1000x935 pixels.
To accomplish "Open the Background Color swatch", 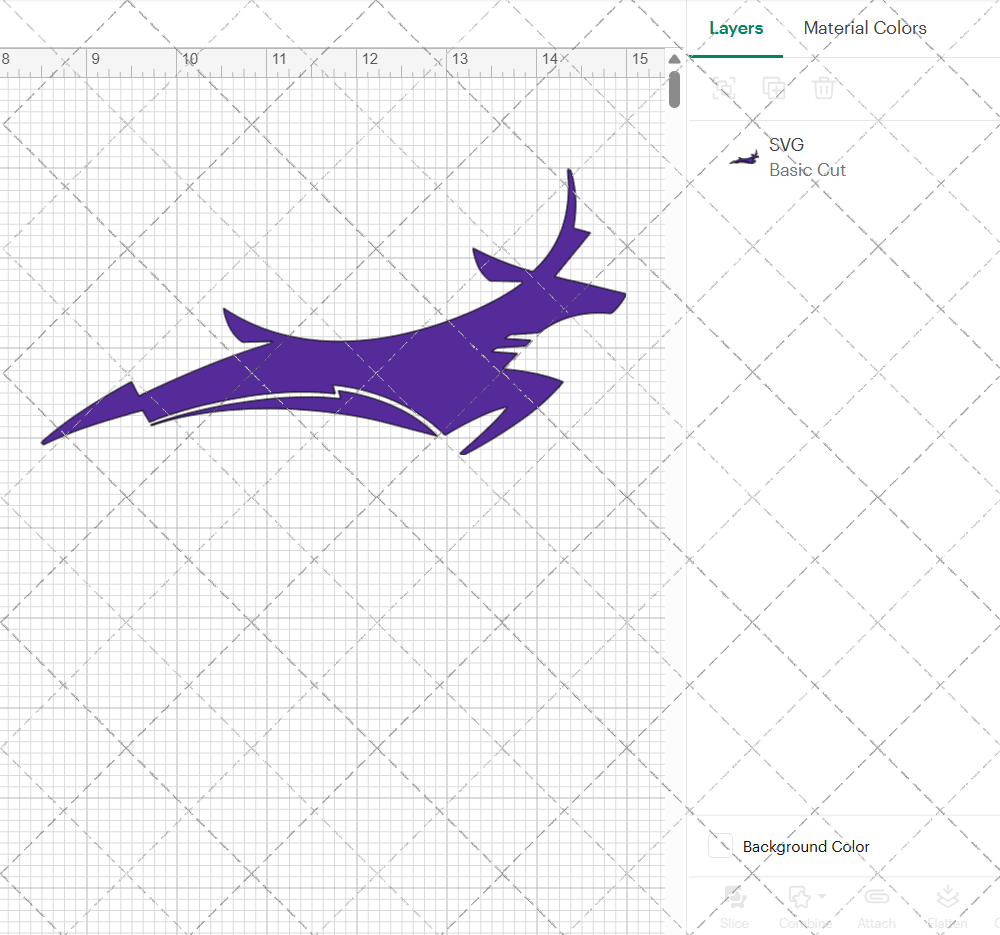I will (x=721, y=846).
